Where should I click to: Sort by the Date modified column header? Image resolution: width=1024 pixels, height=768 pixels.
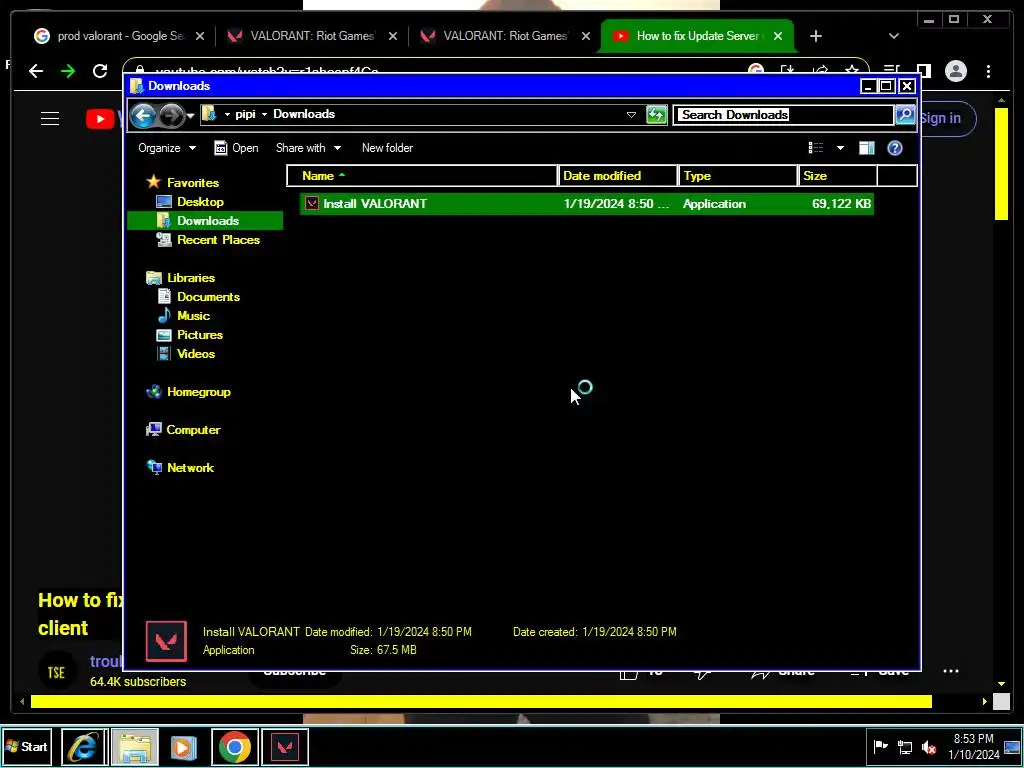pos(618,176)
